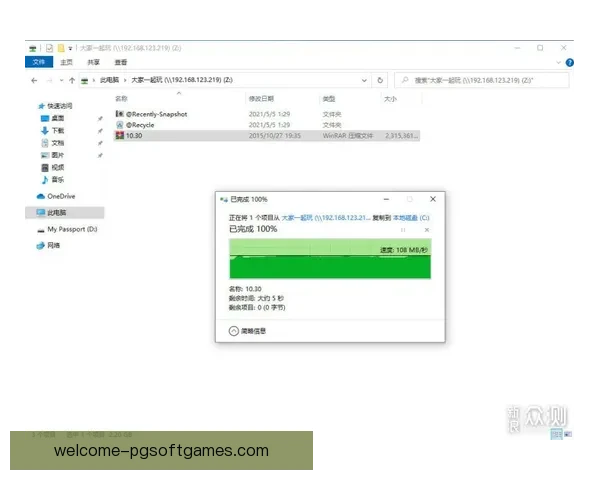This screenshot has width=600, height=480.
Task: Switch to details view icon in status bar
Action: pyautogui.click(x=556, y=434)
